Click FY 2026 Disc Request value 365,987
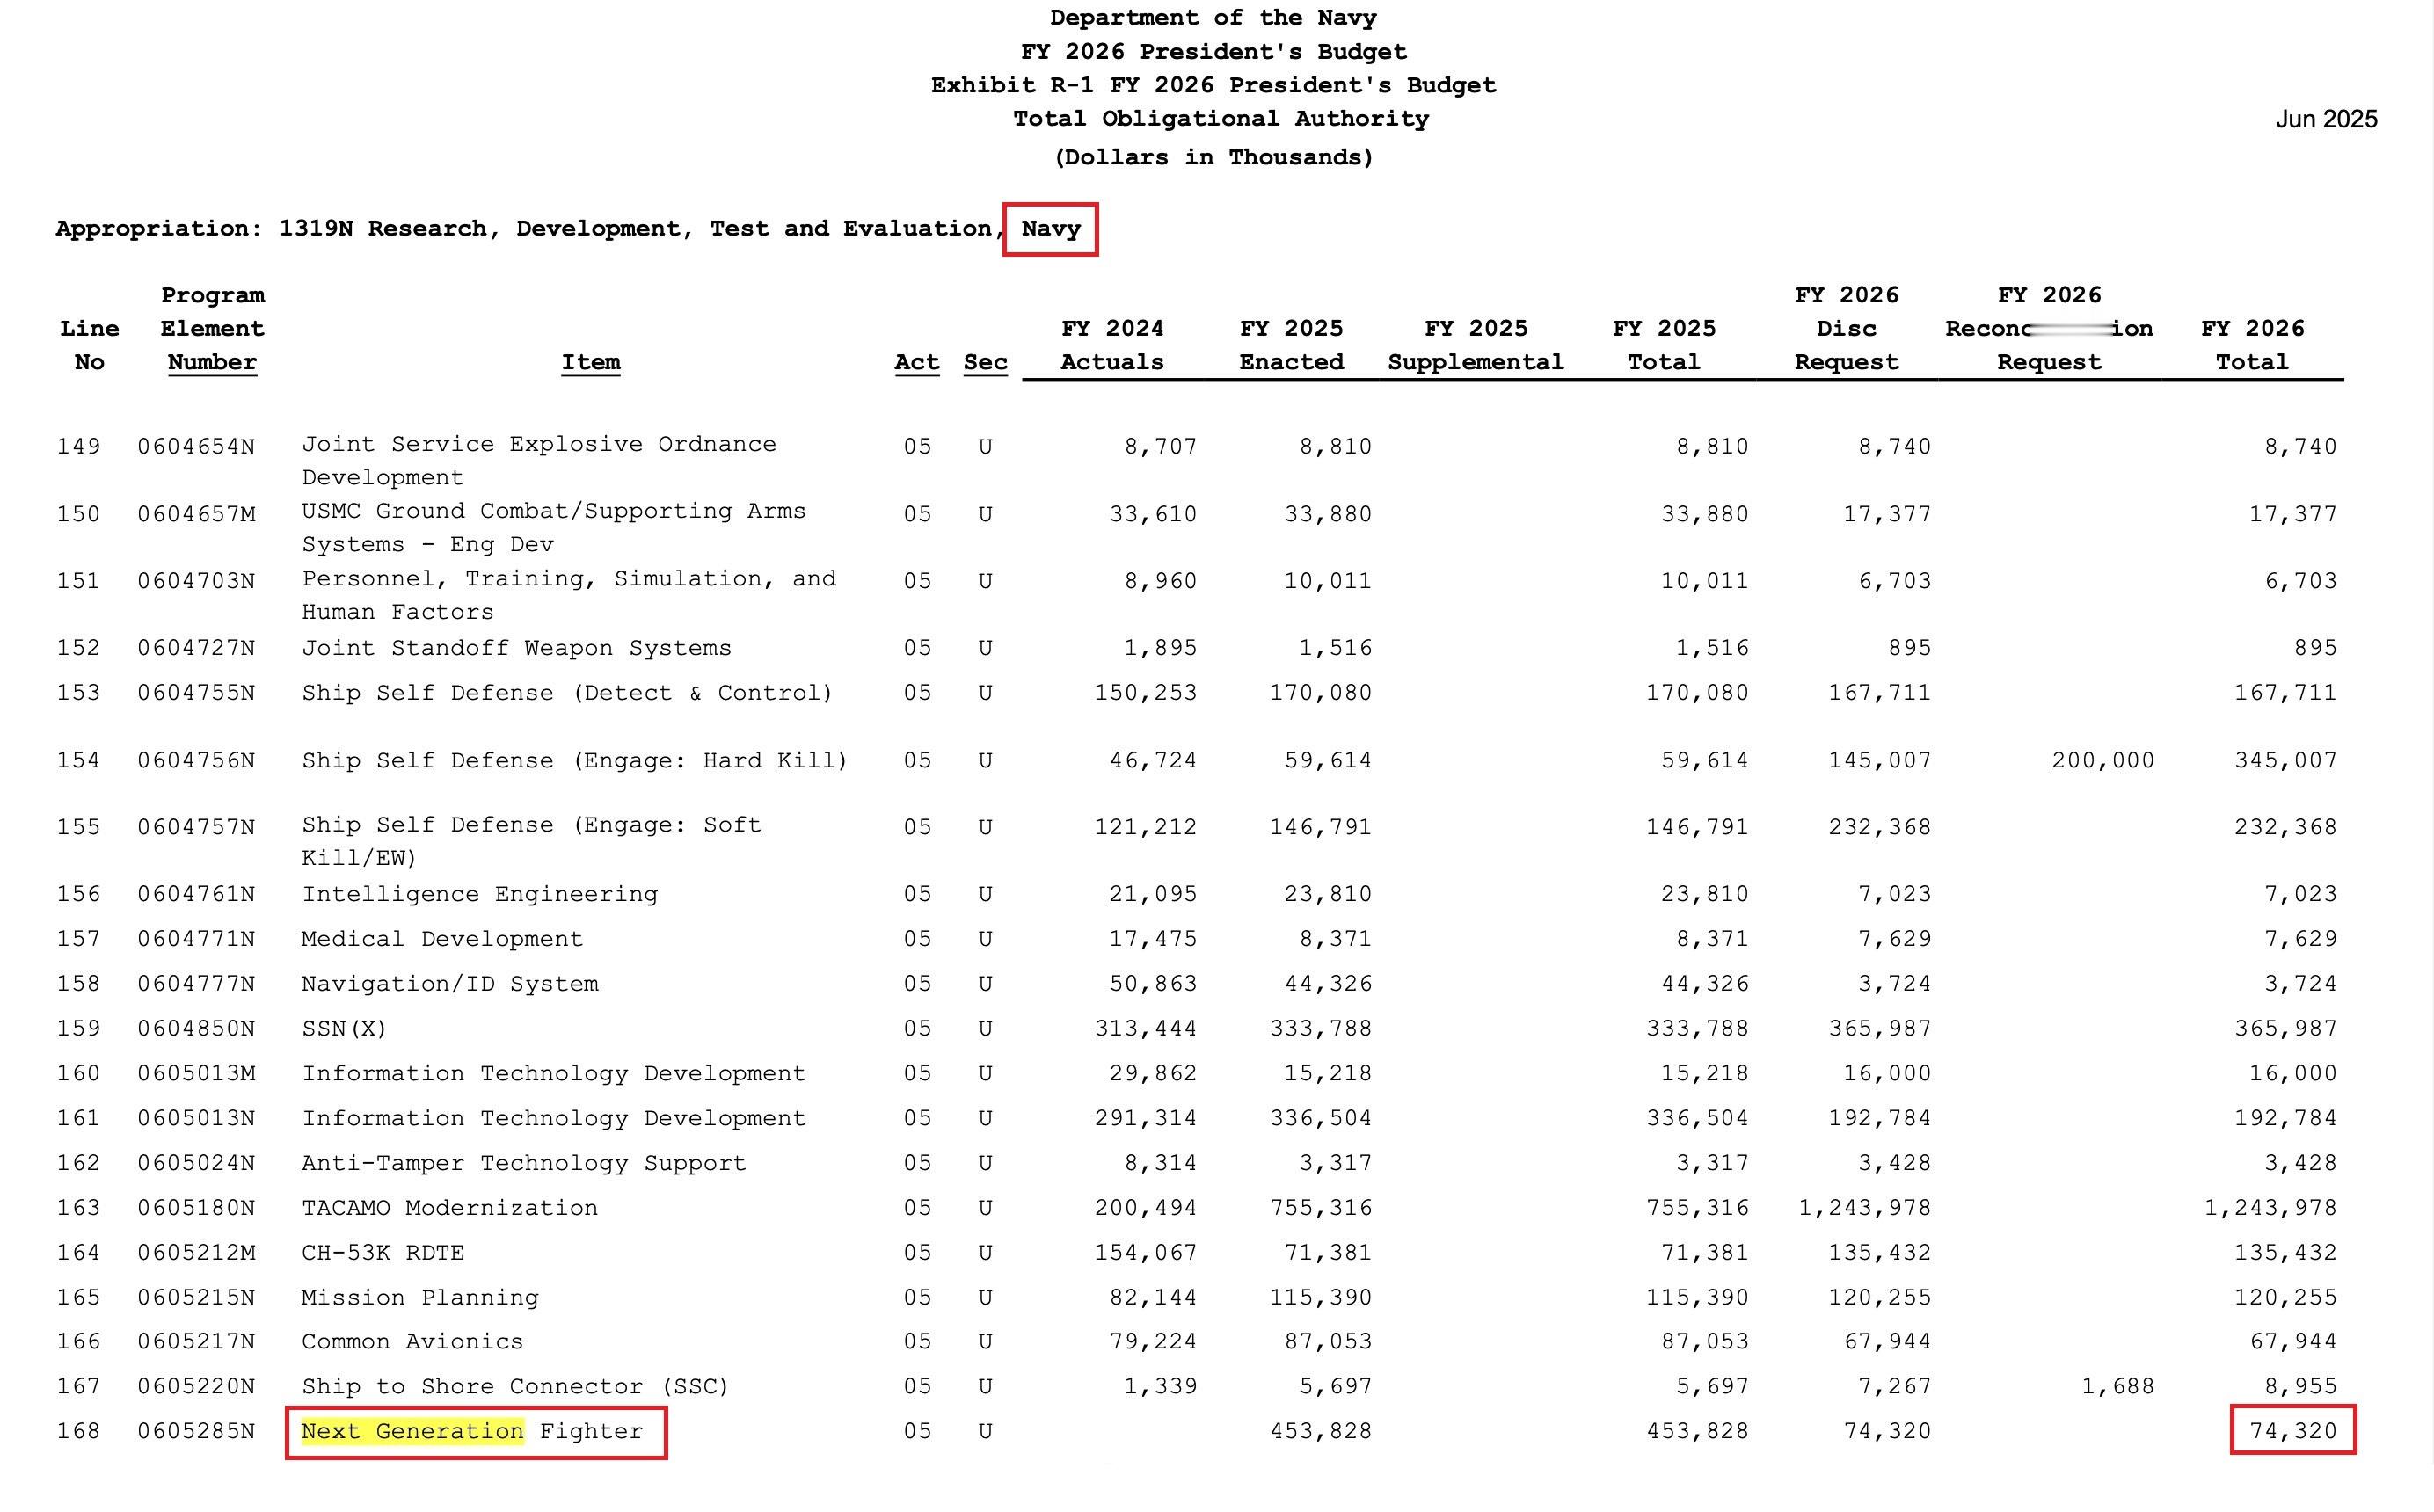This screenshot has width=2434, height=1512. pyautogui.click(x=1880, y=1028)
